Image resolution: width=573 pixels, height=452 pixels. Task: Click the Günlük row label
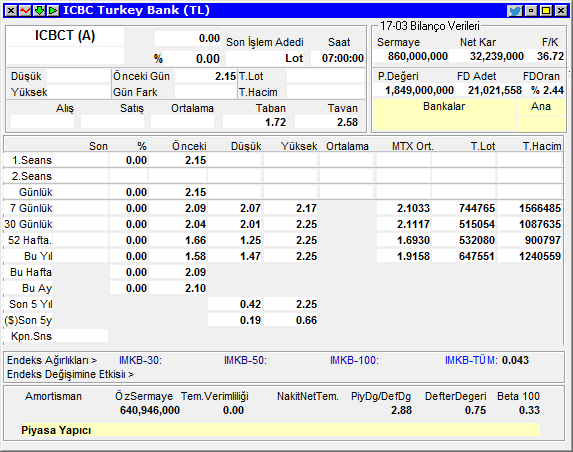coord(35,192)
